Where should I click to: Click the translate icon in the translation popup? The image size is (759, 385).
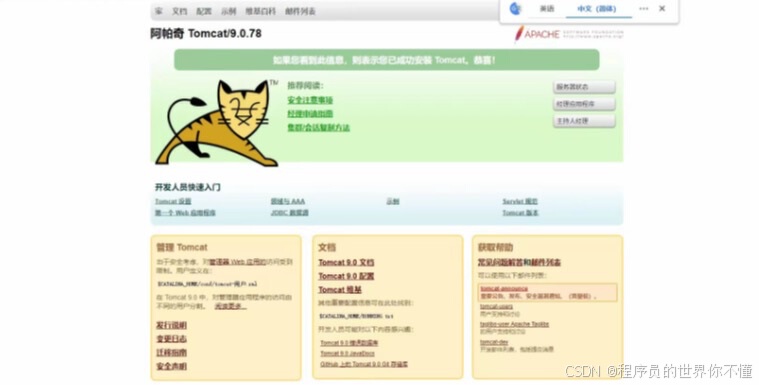(x=516, y=9)
